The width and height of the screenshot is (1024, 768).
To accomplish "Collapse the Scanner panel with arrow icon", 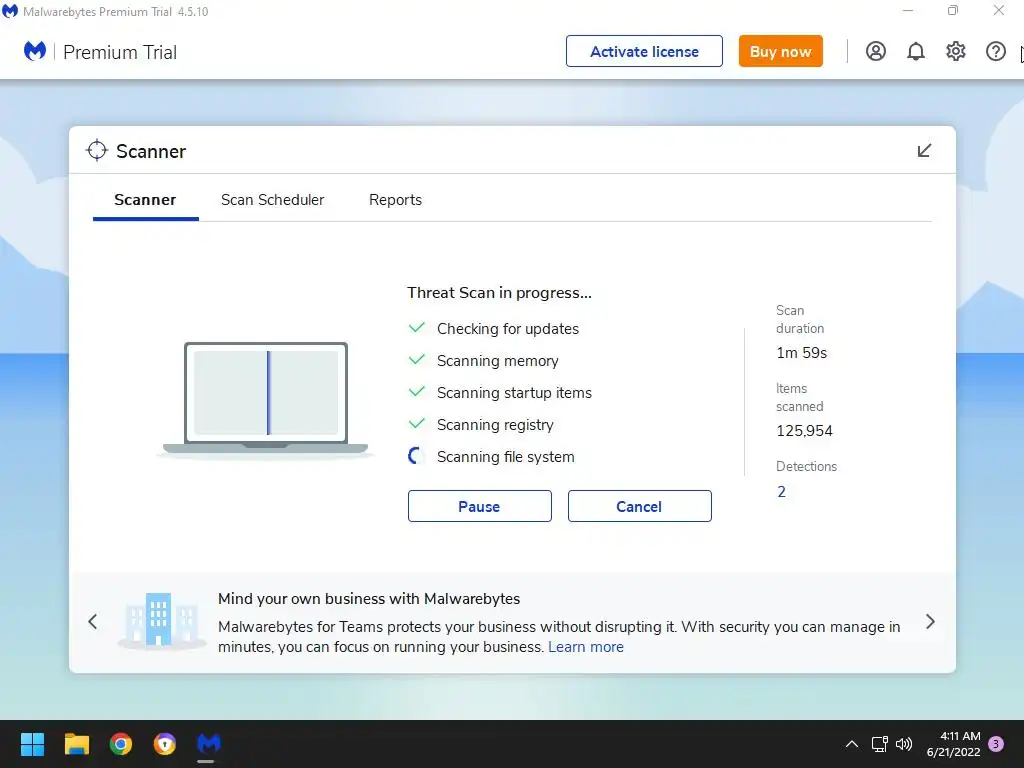I will click(x=924, y=151).
